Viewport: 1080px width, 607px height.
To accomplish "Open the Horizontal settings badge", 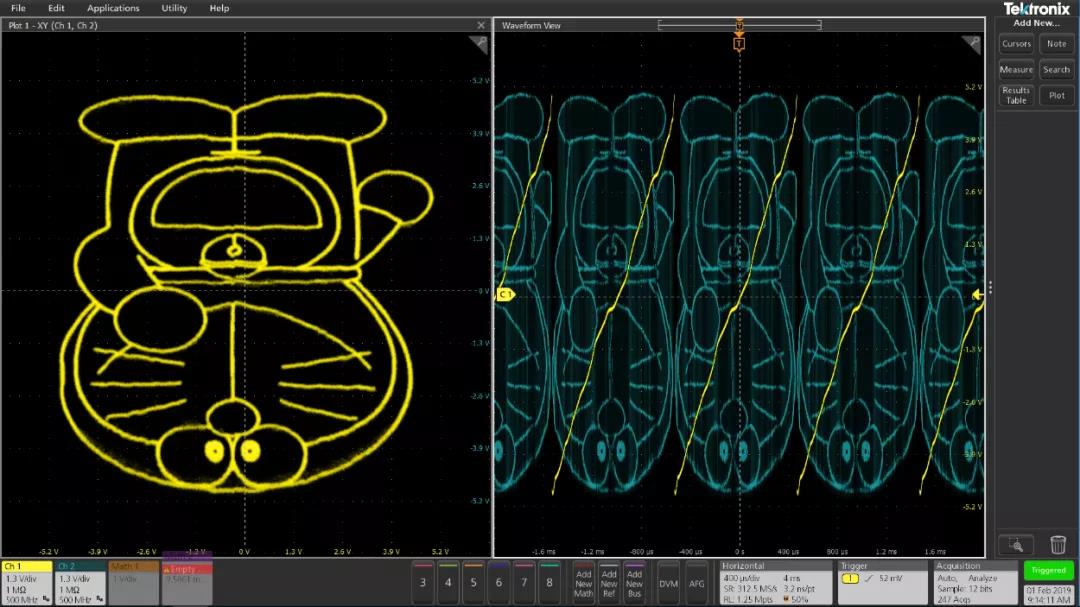I will point(776,583).
